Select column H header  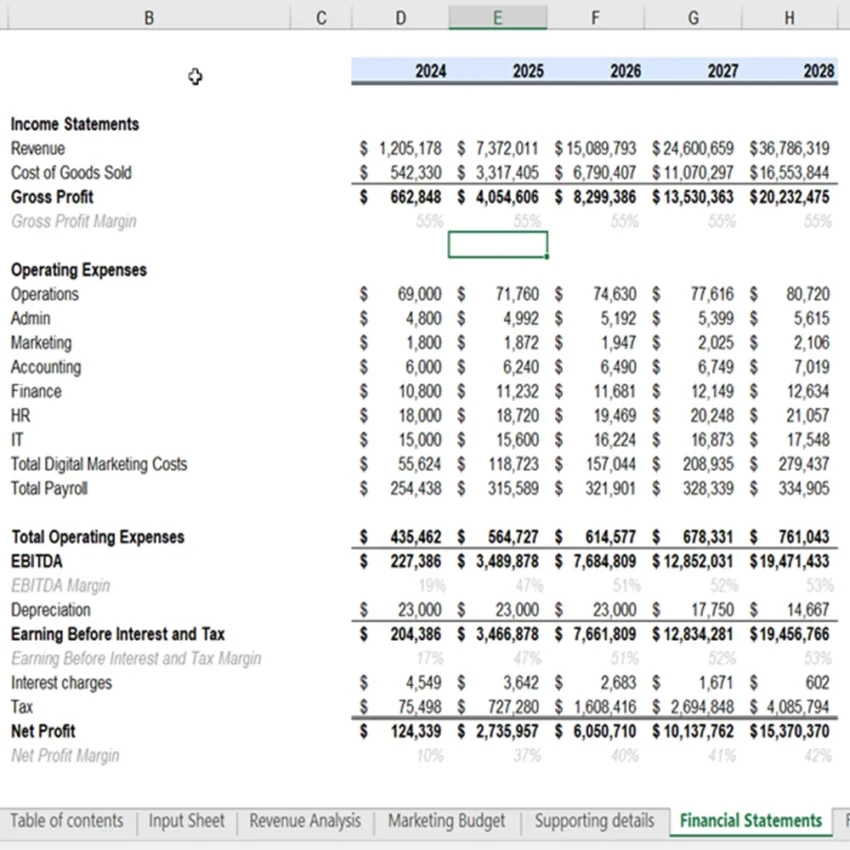point(789,18)
